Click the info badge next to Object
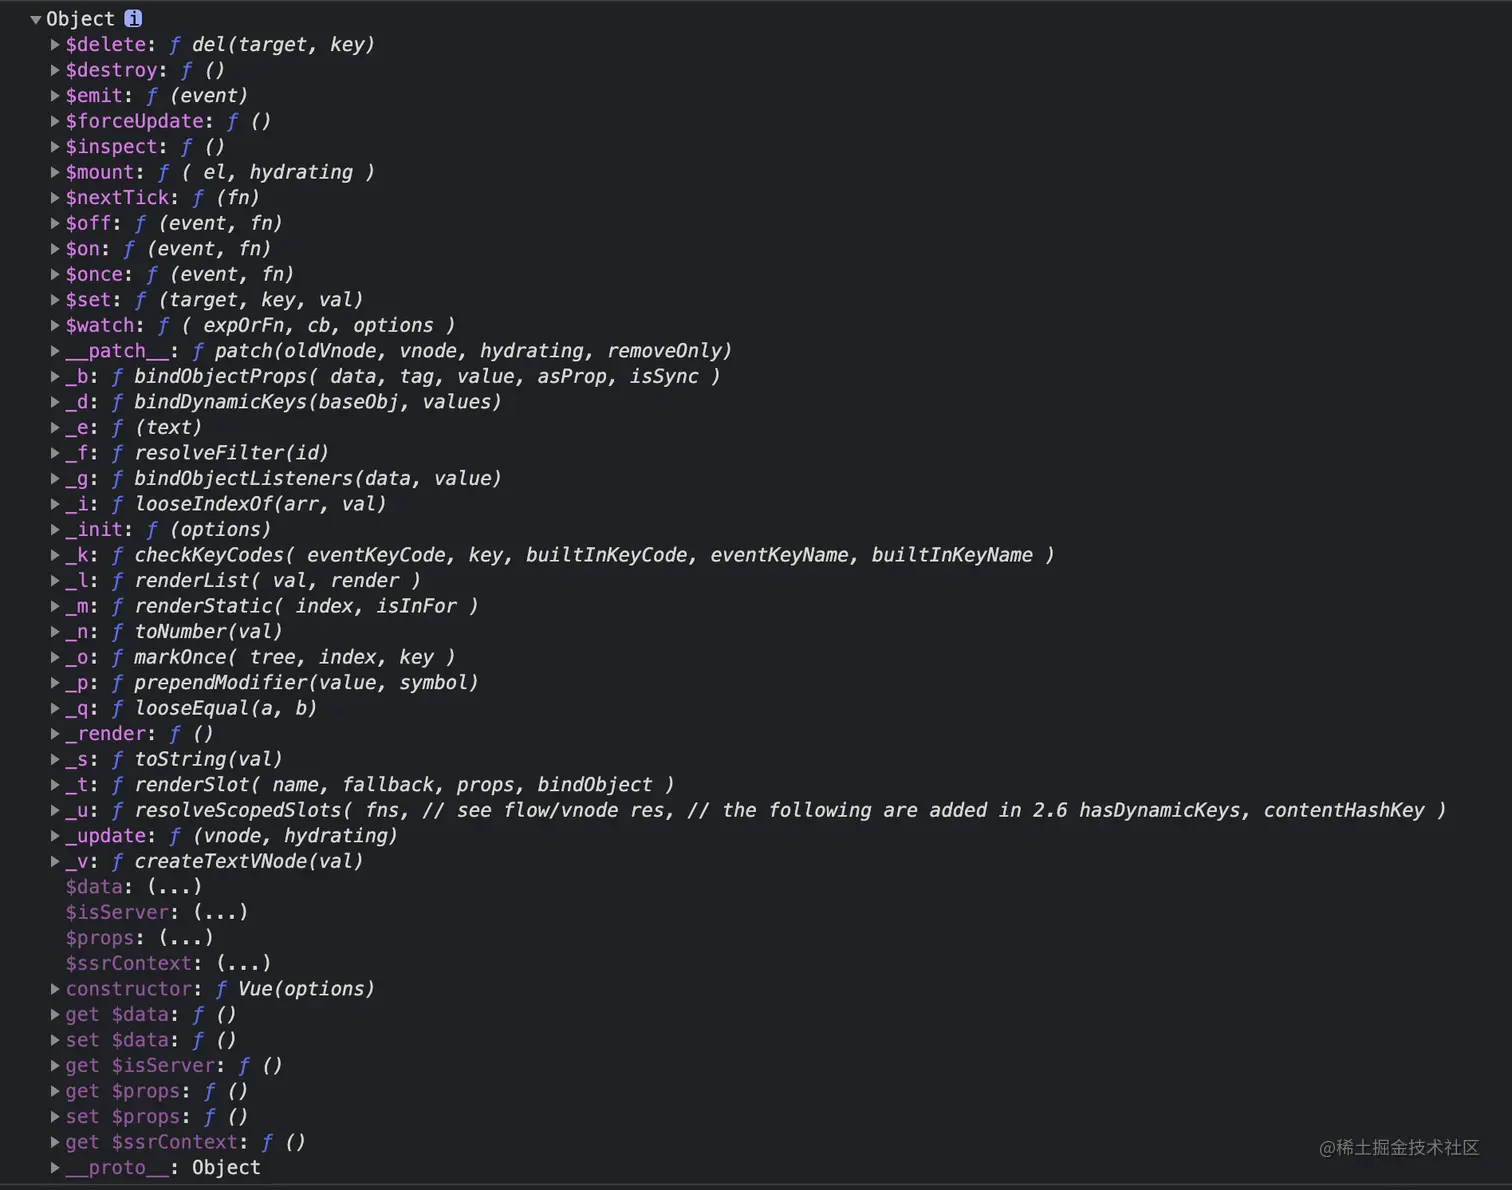 pyautogui.click(x=131, y=18)
